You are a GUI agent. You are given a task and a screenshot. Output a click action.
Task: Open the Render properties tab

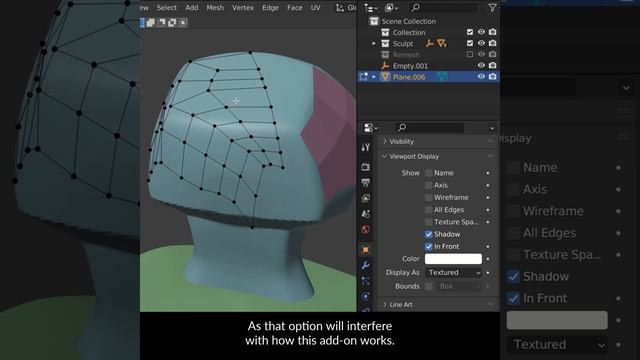tap(366, 167)
